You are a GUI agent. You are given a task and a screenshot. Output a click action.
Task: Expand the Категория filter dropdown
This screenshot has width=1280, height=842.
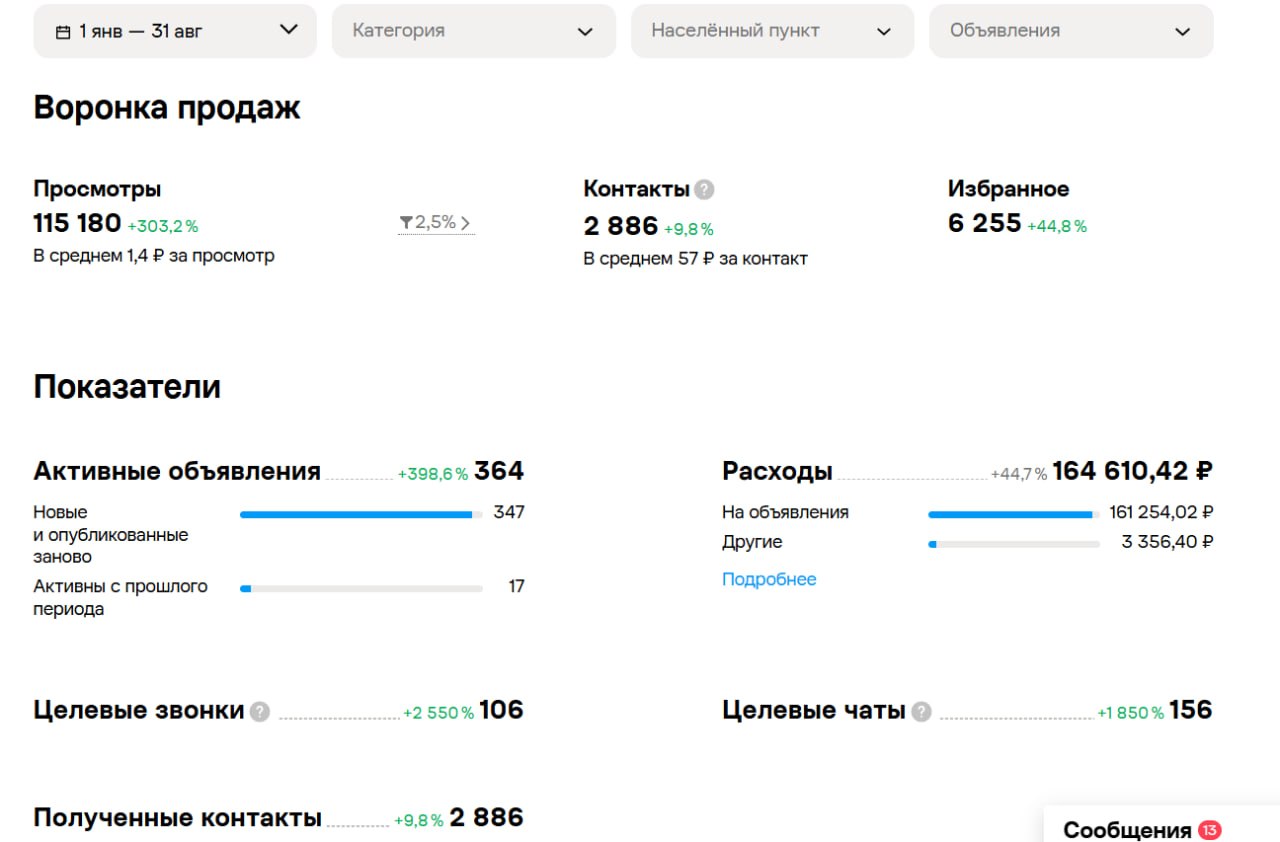[474, 31]
